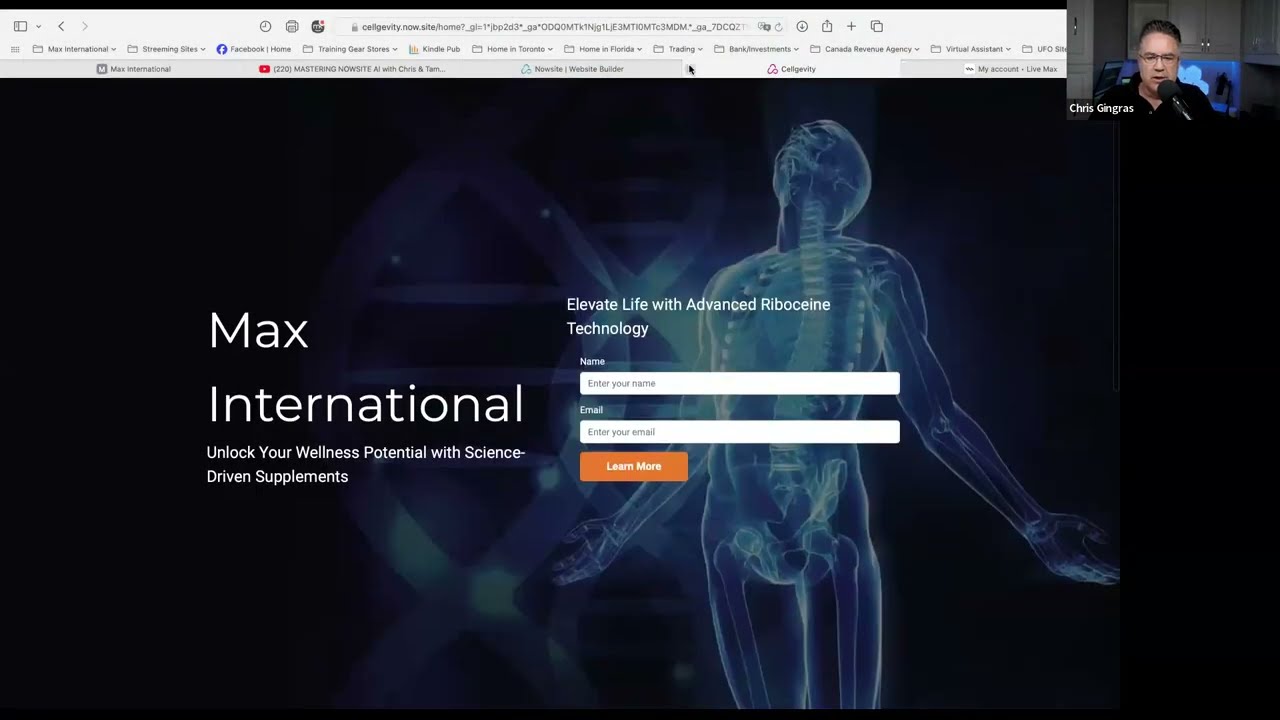
Task: Click the Chris Gingras webcam thumbnail
Action: 1172,60
